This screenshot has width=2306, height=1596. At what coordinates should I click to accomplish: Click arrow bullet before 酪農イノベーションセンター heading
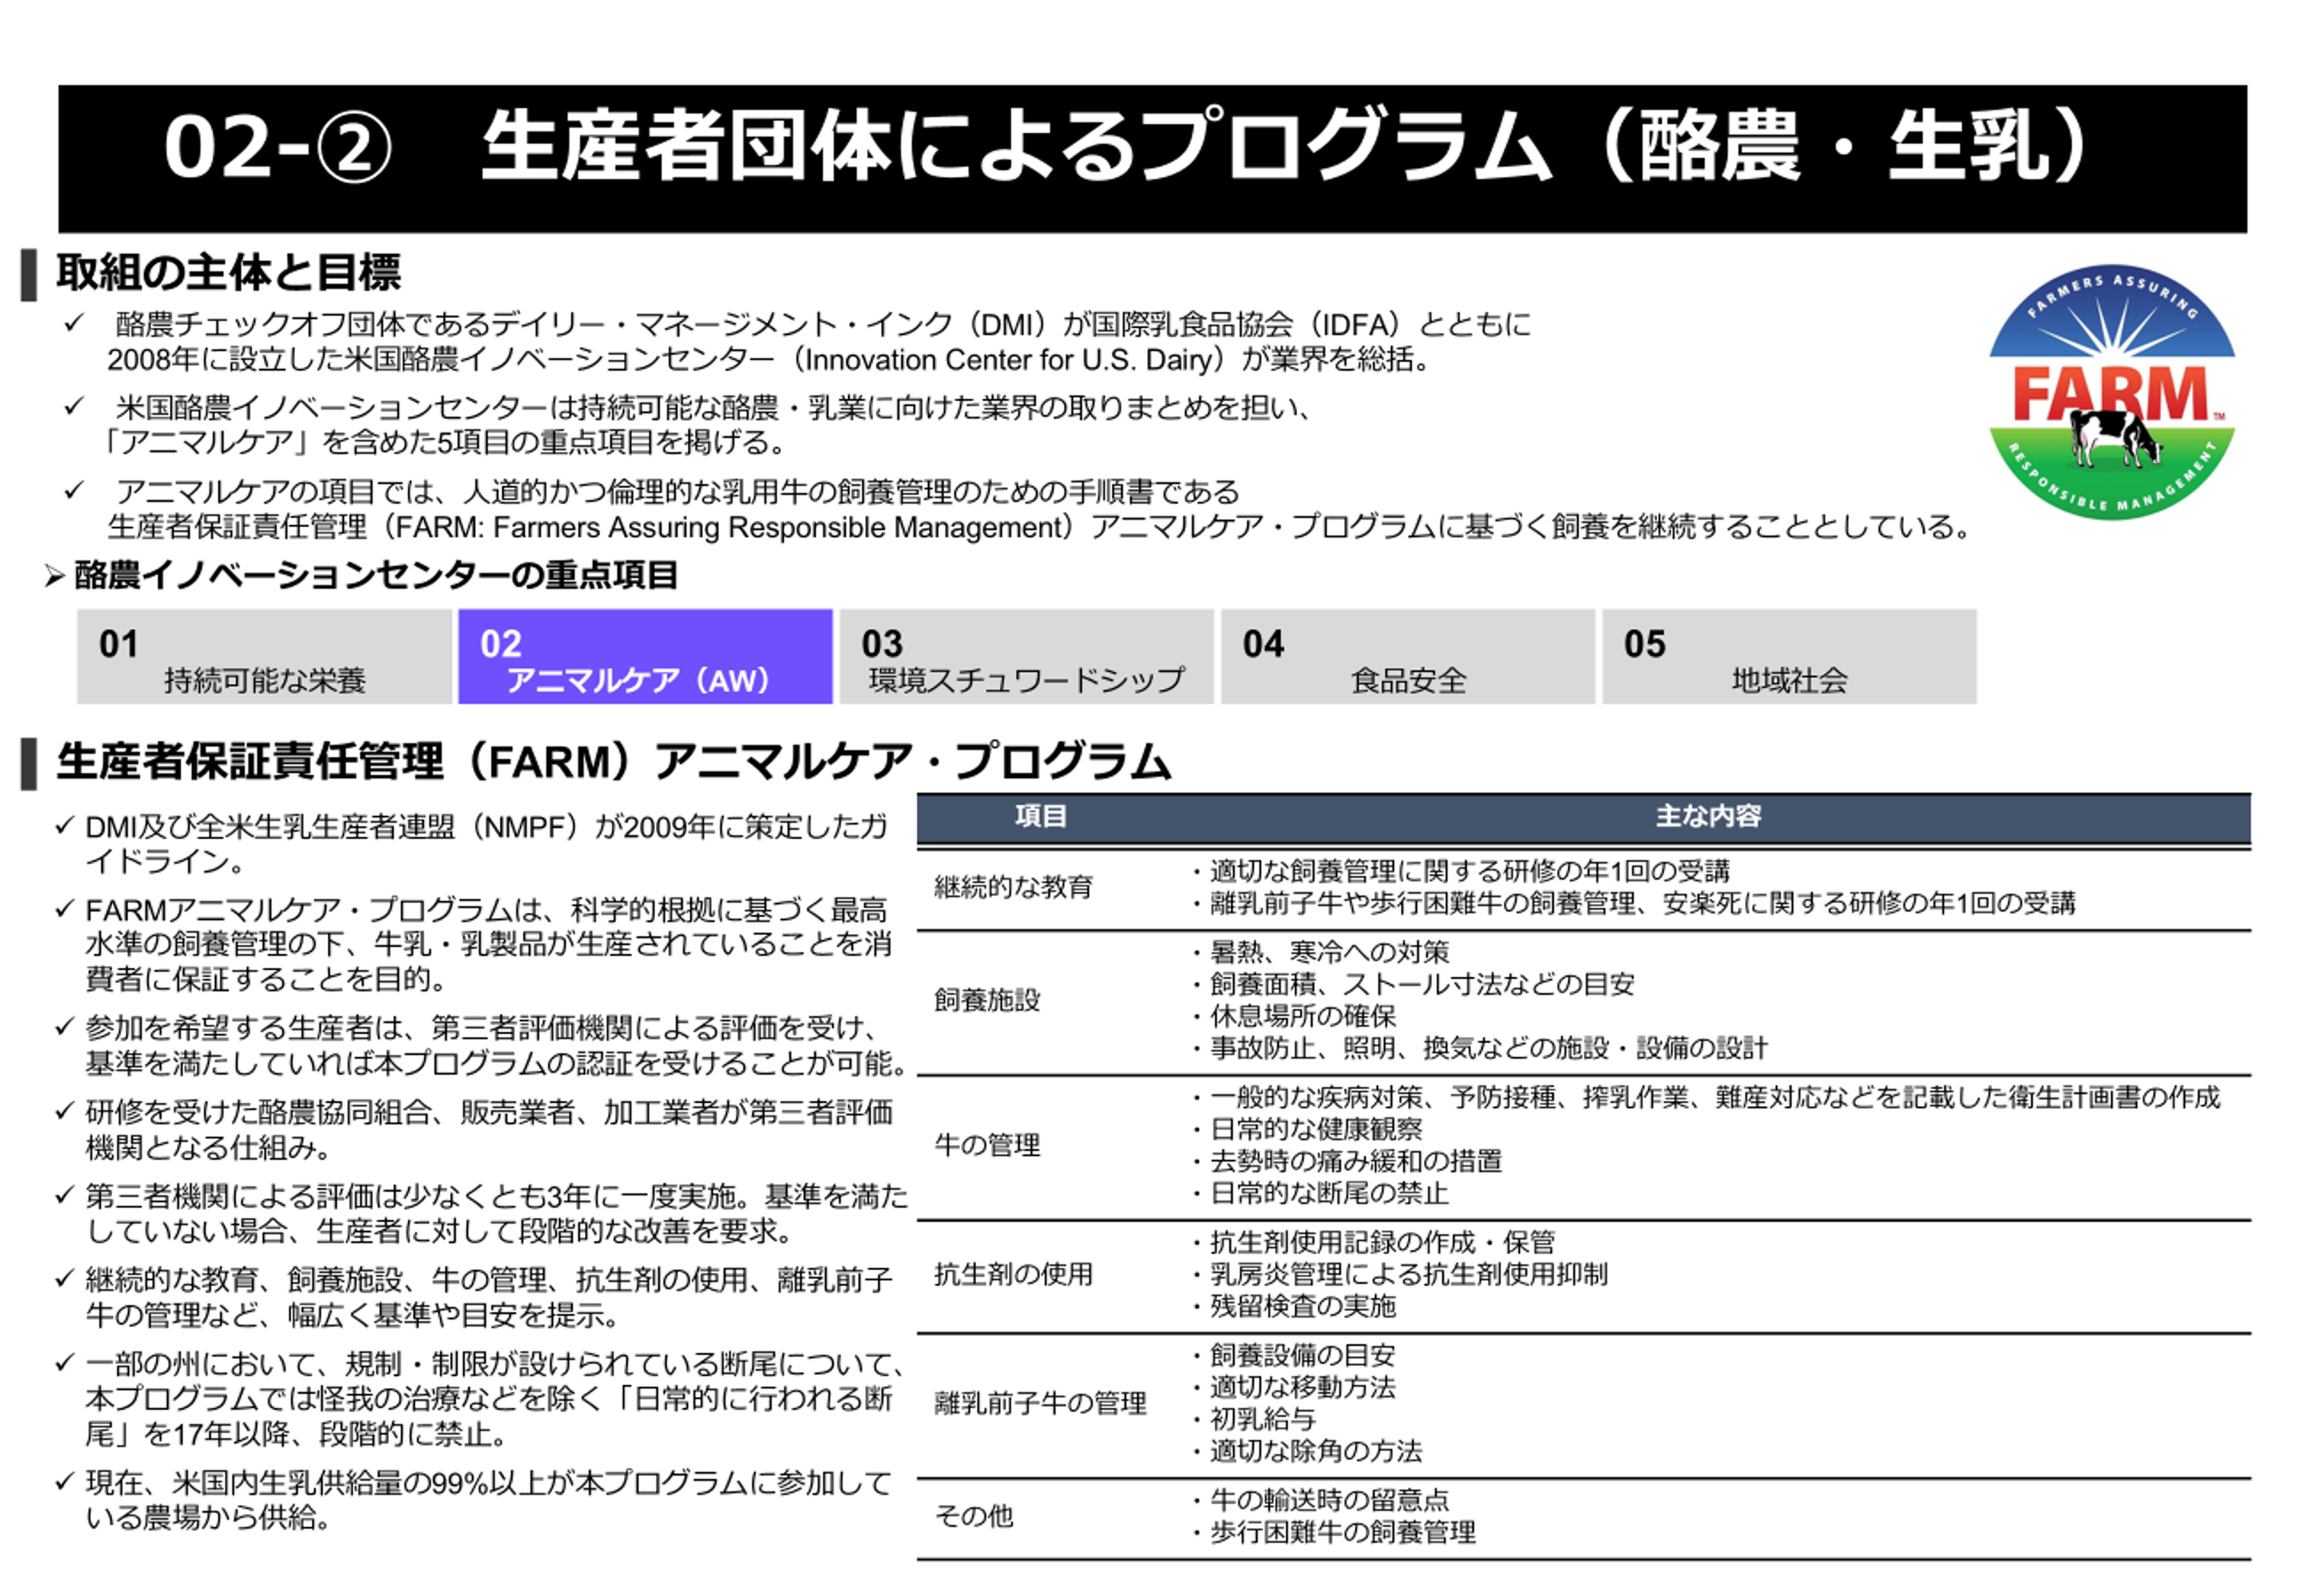(x=54, y=576)
